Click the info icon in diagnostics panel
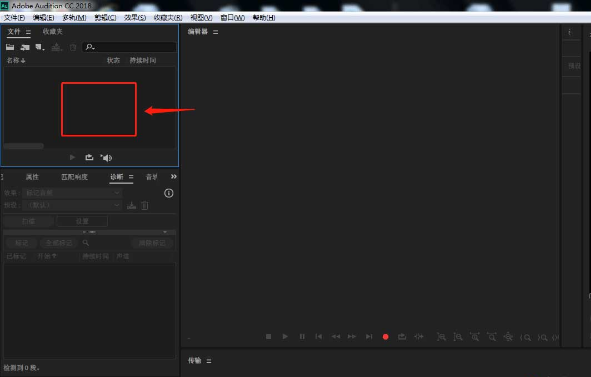Image resolution: width=591 pixels, height=377 pixels. click(168, 193)
